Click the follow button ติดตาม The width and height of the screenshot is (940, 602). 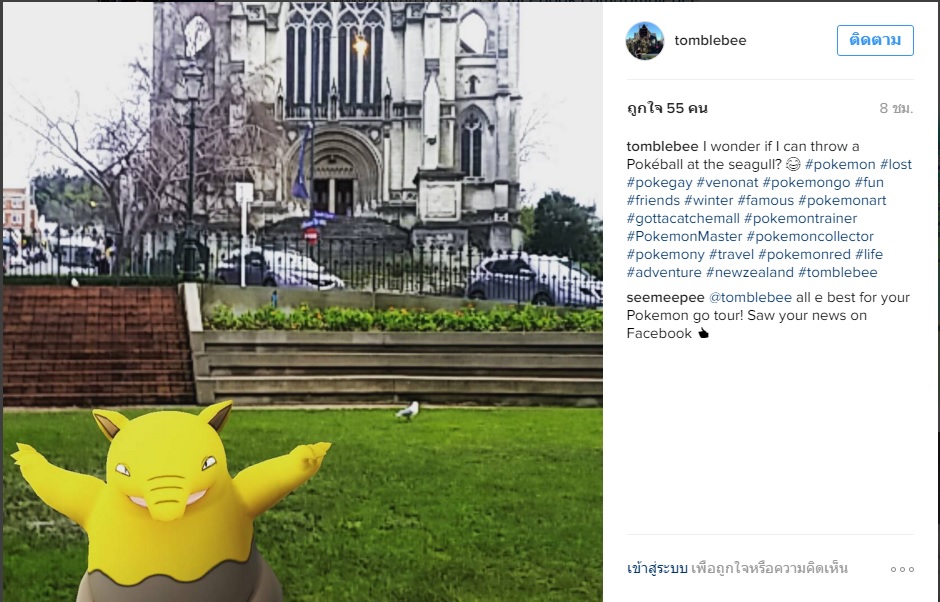click(875, 40)
